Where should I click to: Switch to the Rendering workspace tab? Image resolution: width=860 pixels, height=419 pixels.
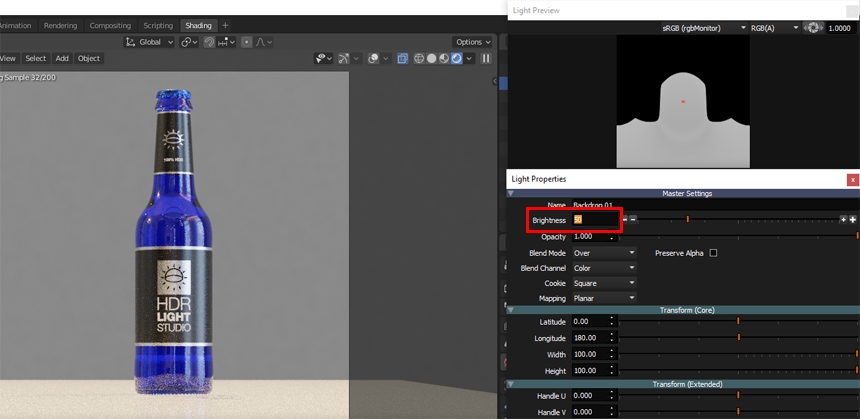[x=60, y=26]
